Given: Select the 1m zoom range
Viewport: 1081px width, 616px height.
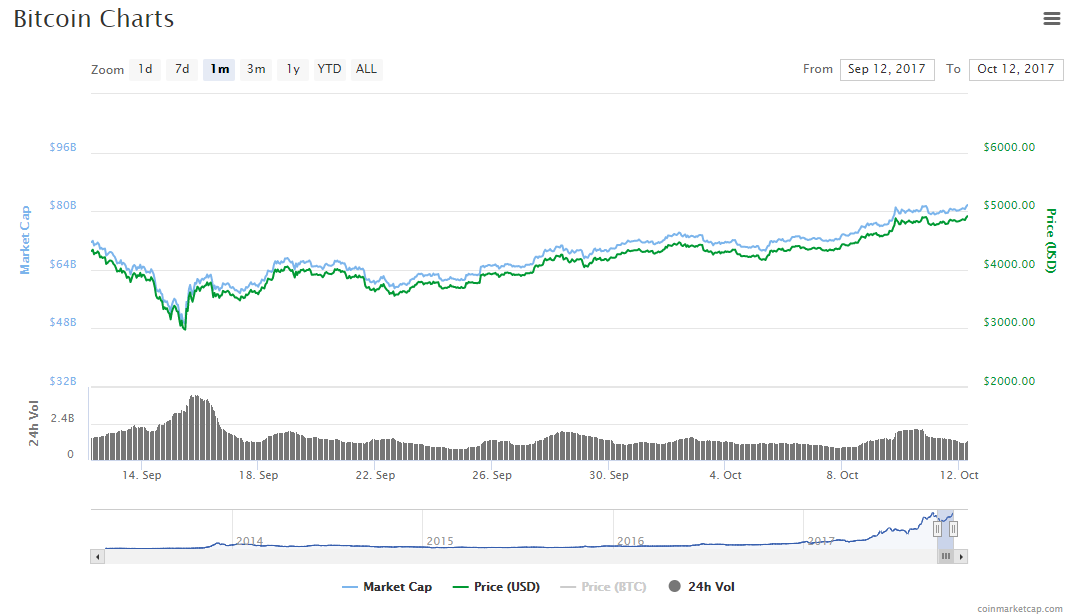Looking at the screenshot, I should coord(219,69).
